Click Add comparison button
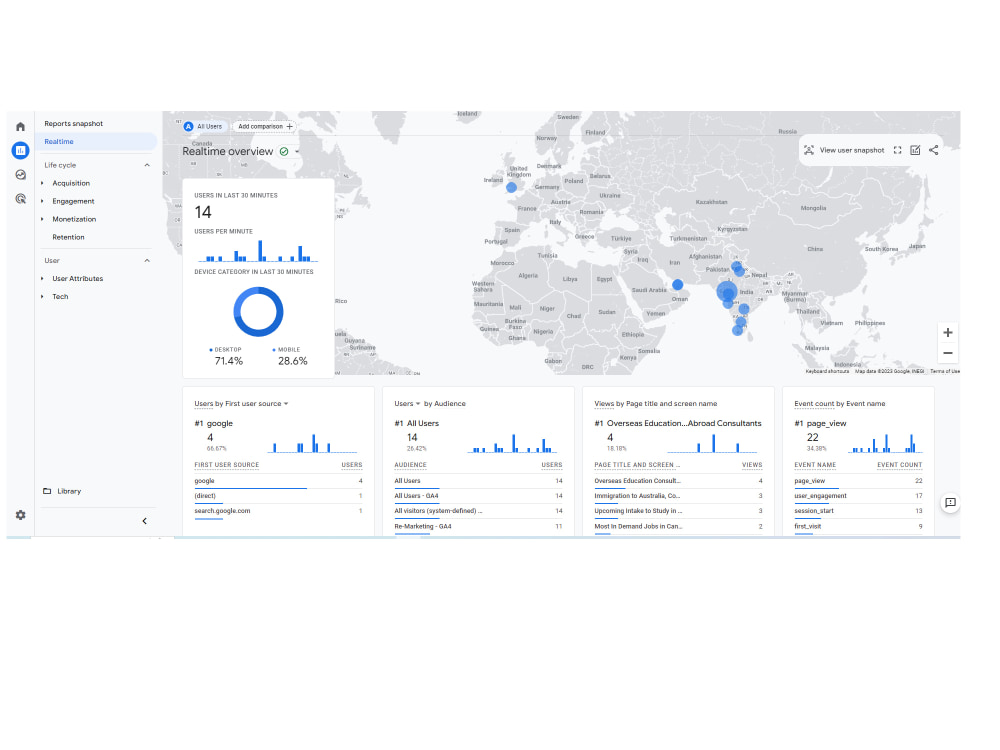The width and height of the screenshot is (1000, 750). click(264, 126)
